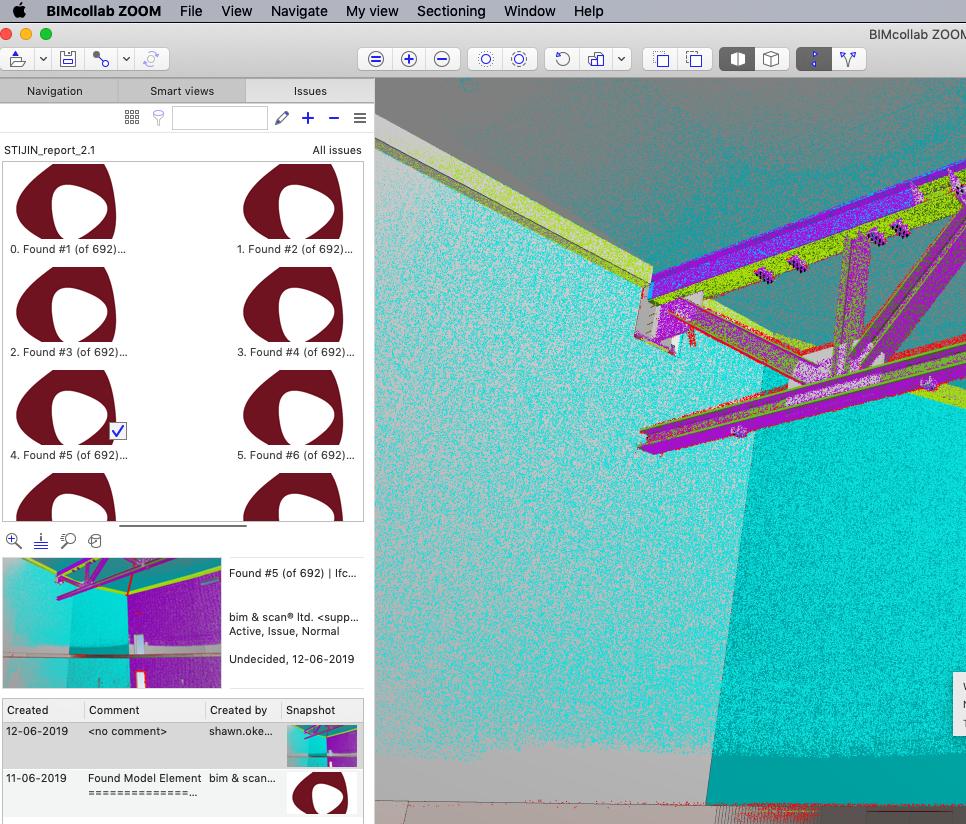
Task: Open the Apple menu
Action: [x=20, y=11]
